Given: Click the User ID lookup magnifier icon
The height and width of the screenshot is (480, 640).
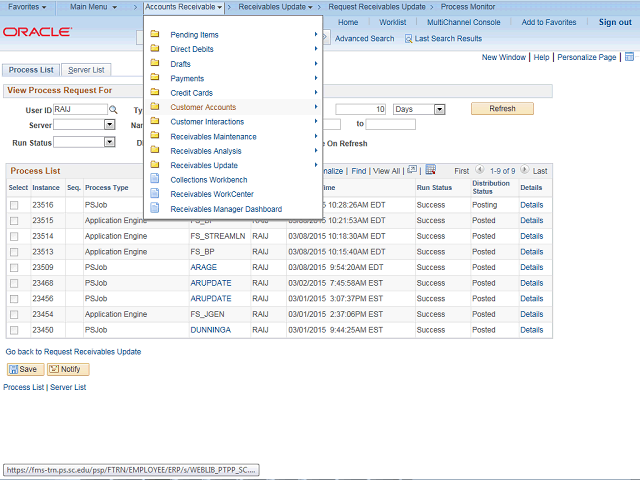Looking at the screenshot, I should (113, 109).
